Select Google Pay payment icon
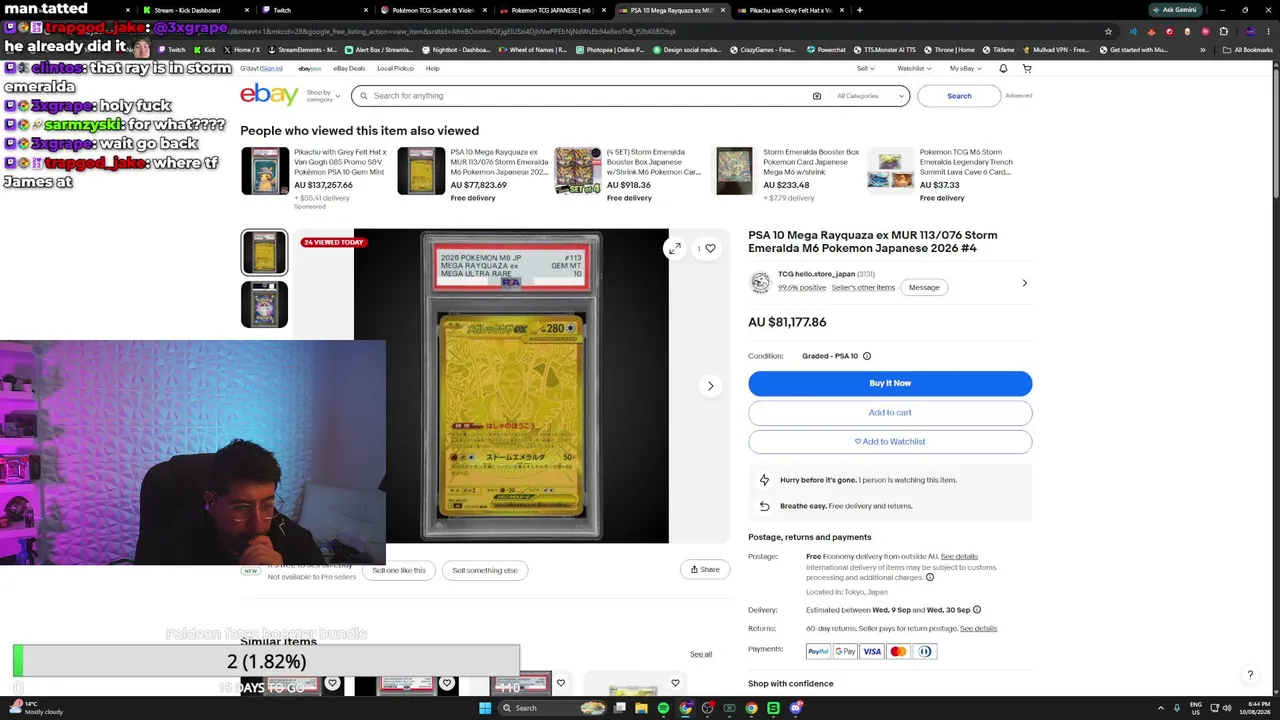The height and width of the screenshot is (720, 1280). (x=845, y=652)
